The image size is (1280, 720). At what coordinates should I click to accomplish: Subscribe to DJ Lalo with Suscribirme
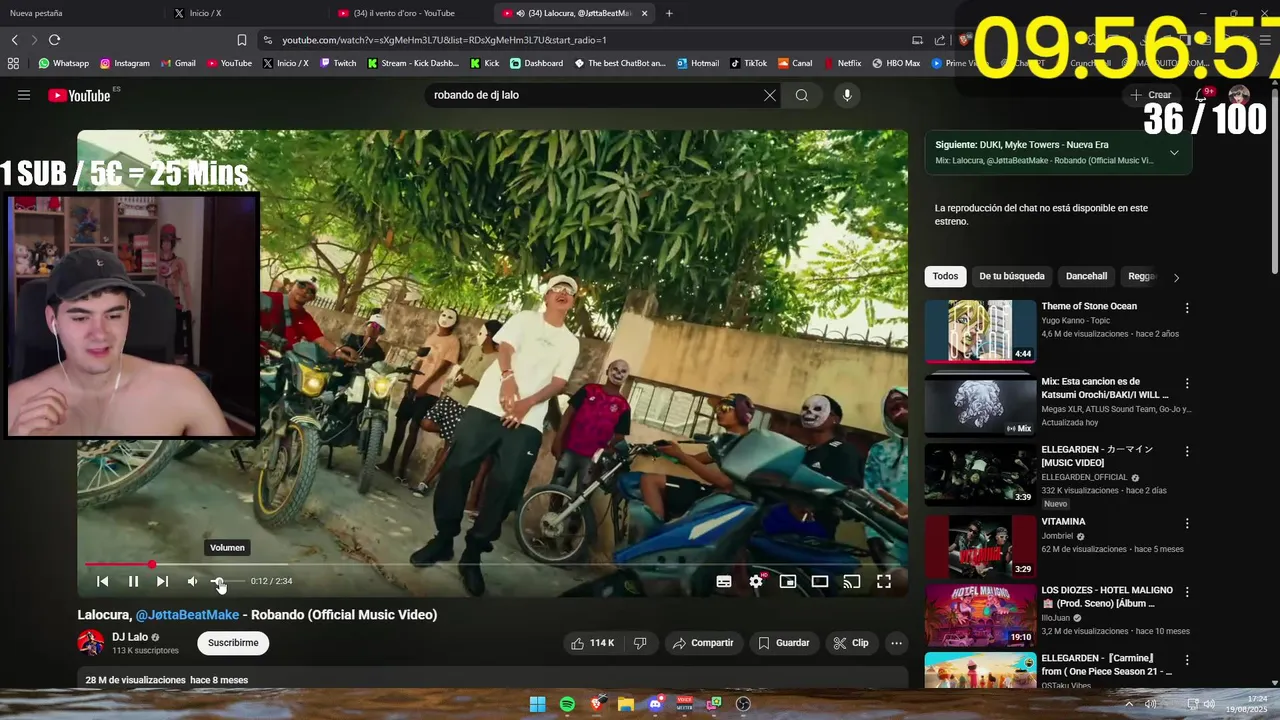click(233, 643)
